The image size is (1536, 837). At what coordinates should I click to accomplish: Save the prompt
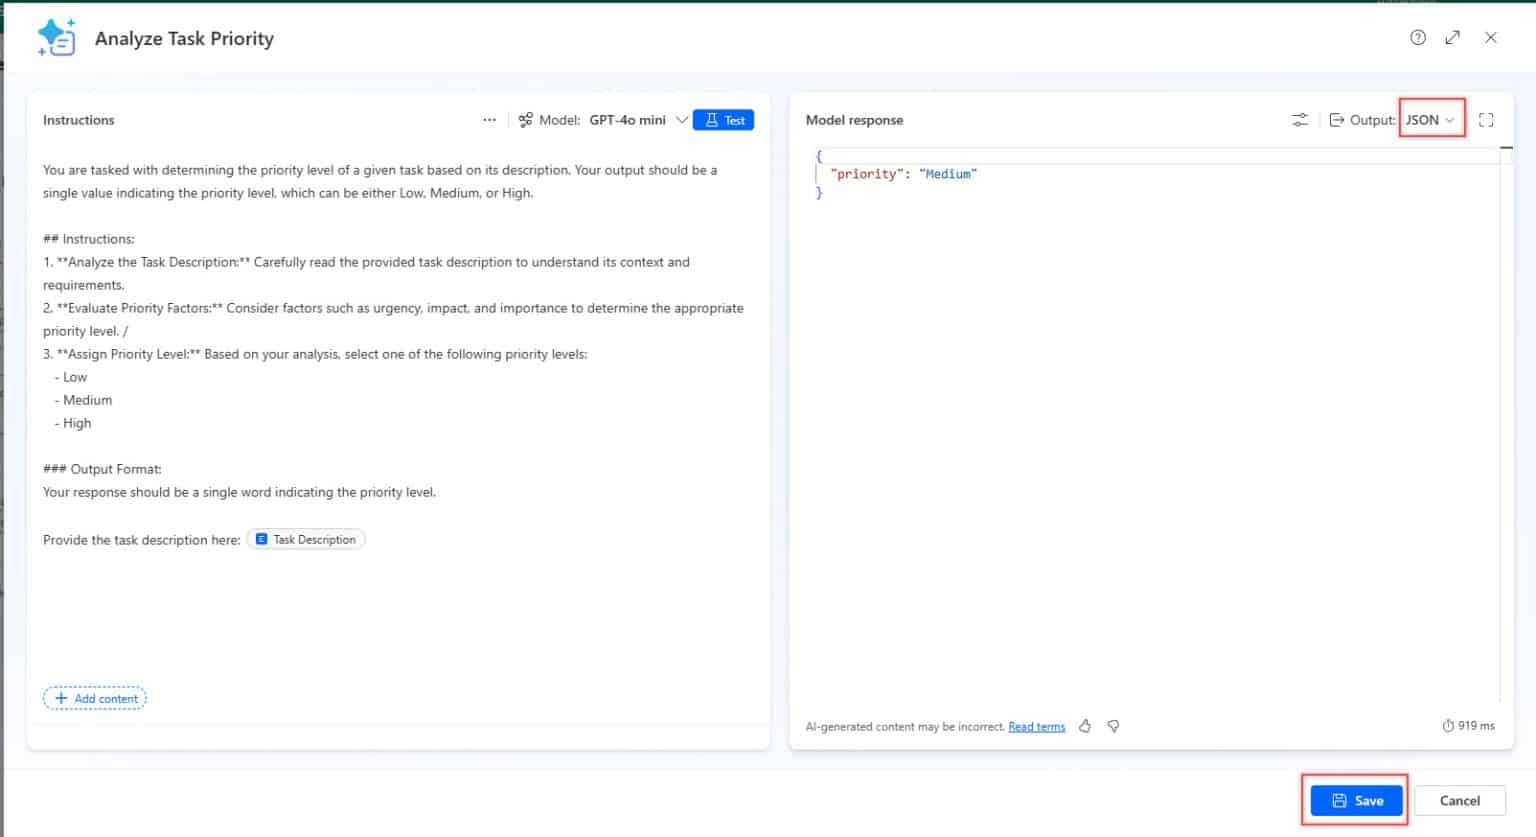(x=1356, y=801)
